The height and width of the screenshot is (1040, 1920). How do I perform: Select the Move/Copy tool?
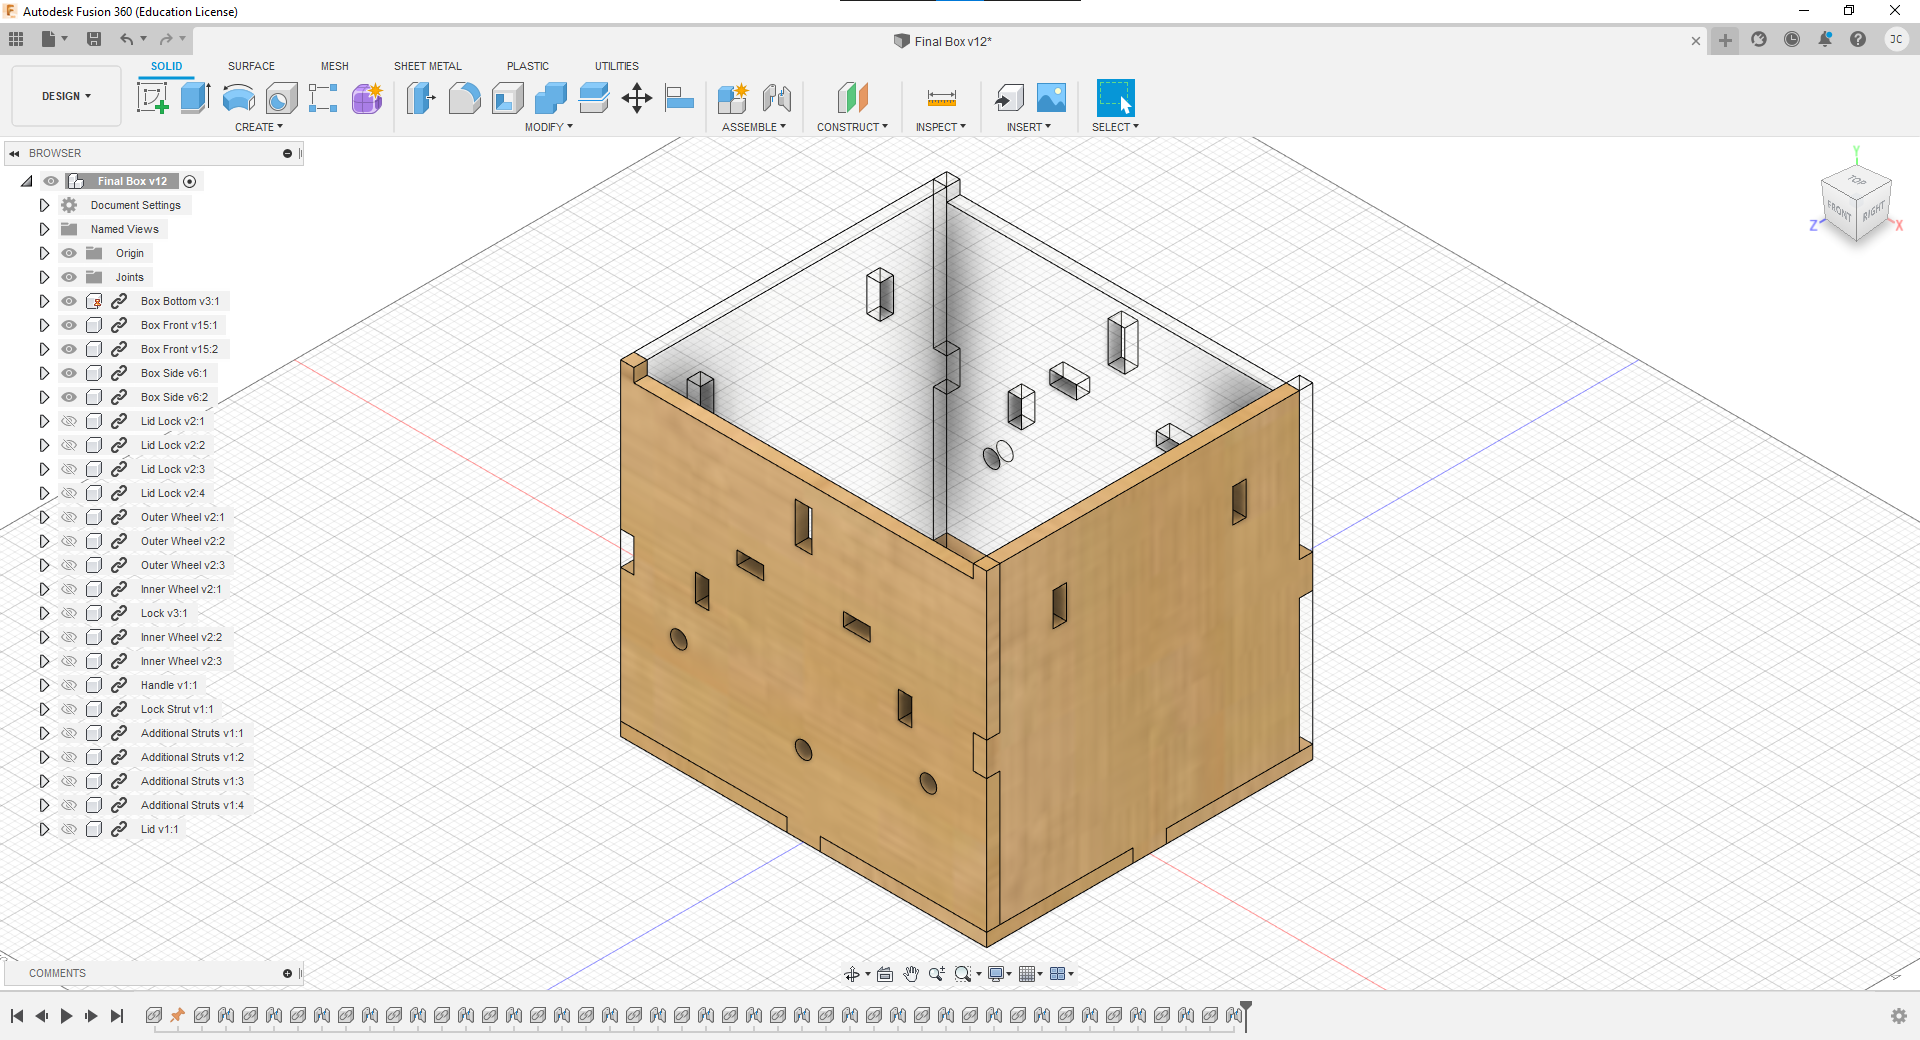pyautogui.click(x=637, y=98)
